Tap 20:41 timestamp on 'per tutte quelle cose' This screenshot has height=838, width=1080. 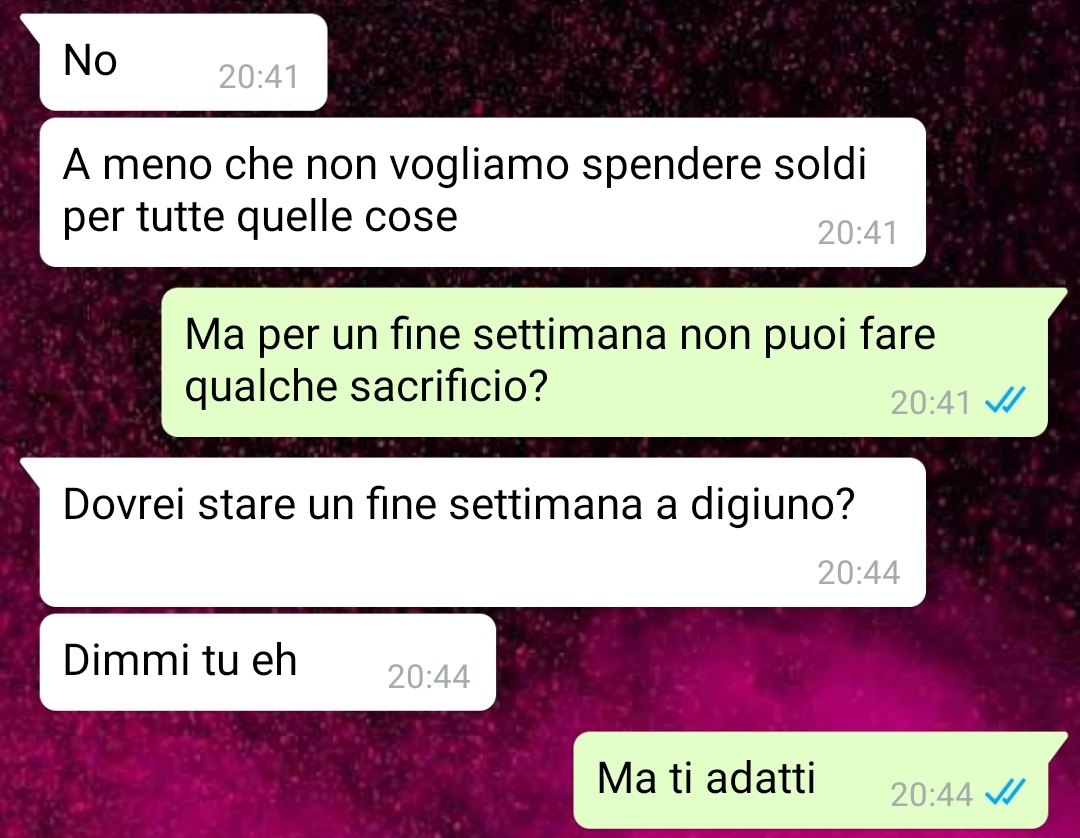click(858, 233)
